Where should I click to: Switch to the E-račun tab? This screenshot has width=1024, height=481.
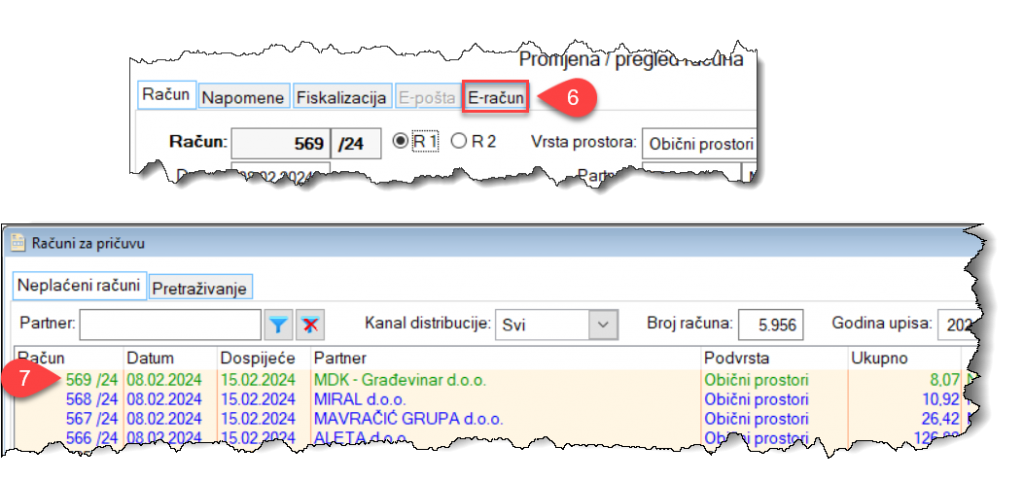[x=496, y=97]
